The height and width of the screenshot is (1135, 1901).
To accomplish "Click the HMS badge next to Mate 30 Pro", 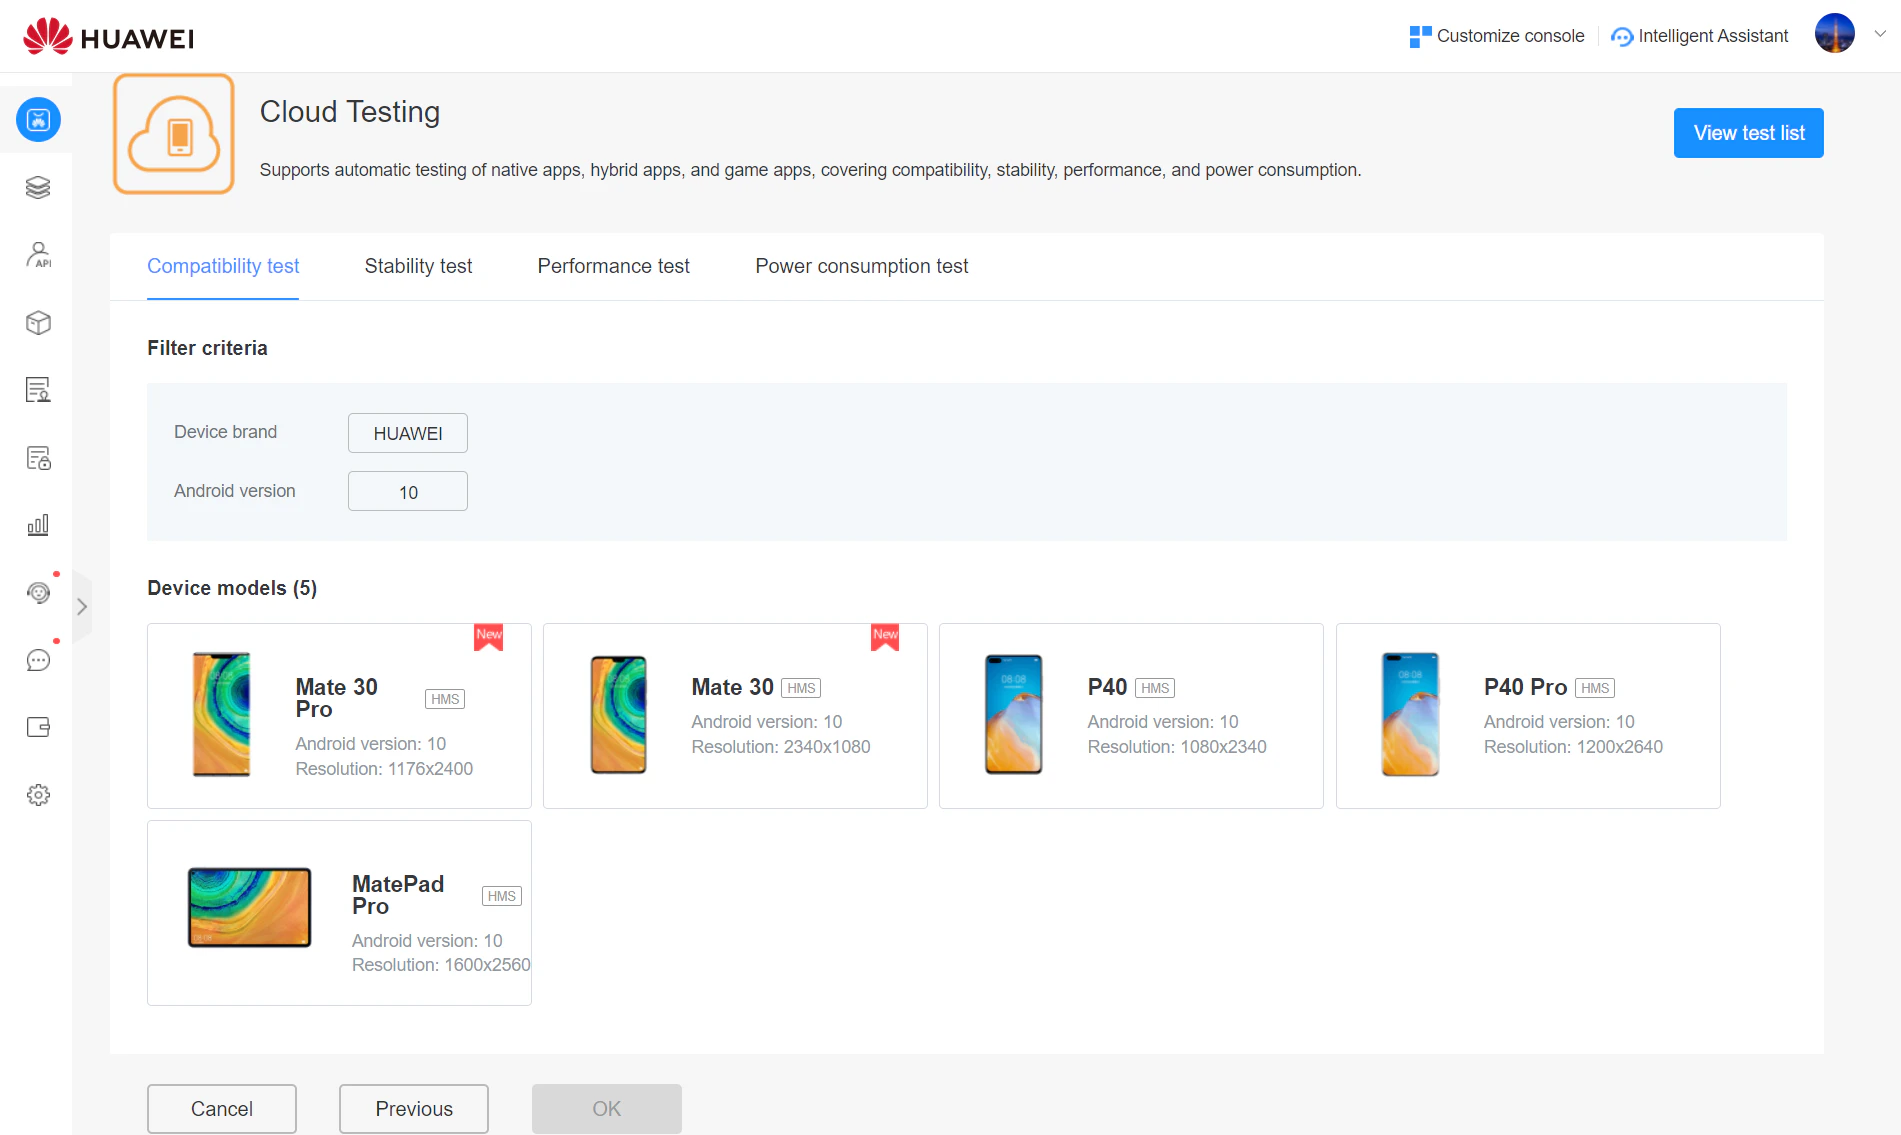I will click(x=445, y=699).
